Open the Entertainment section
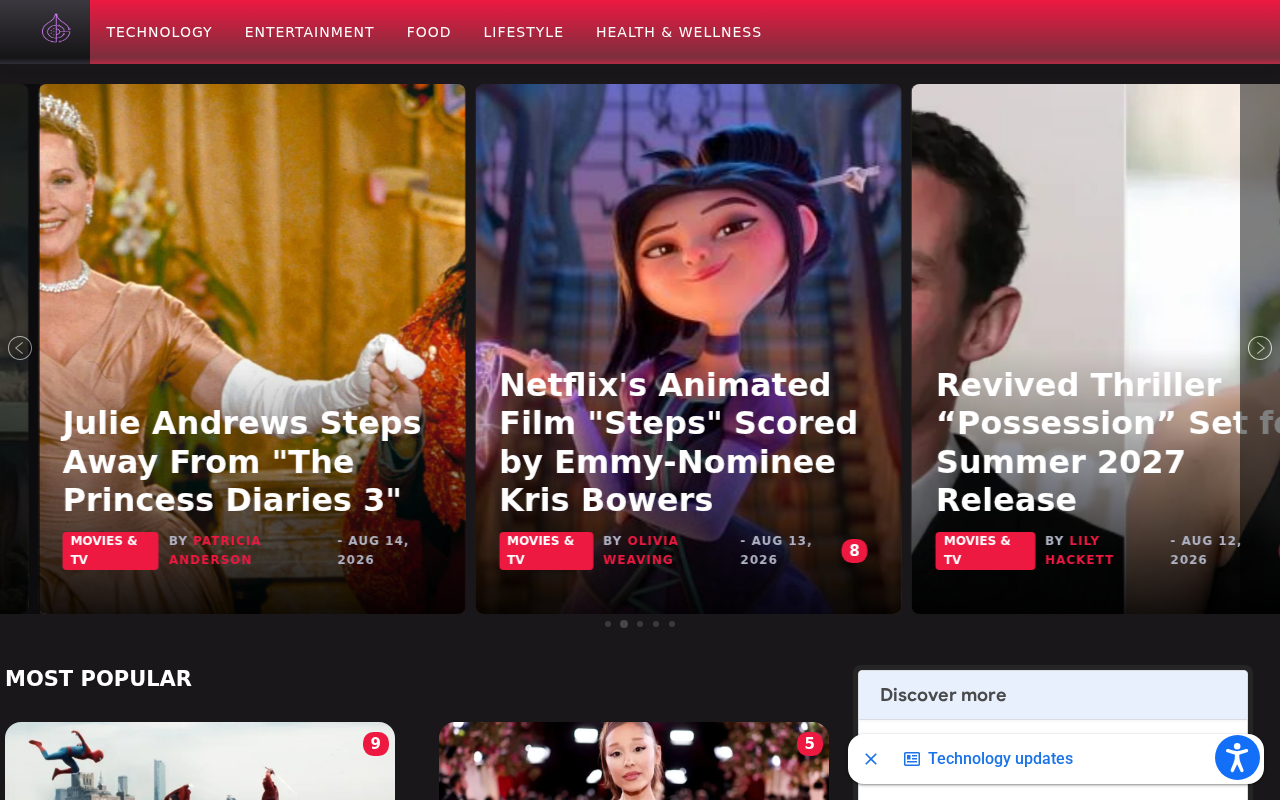Image resolution: width=1280 pixels, height=800 pixels. (309, 32)
